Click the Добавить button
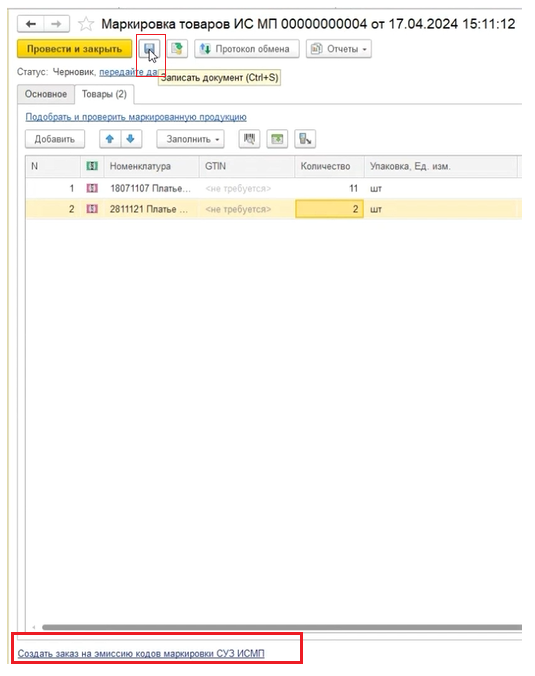 click(55, 139)
